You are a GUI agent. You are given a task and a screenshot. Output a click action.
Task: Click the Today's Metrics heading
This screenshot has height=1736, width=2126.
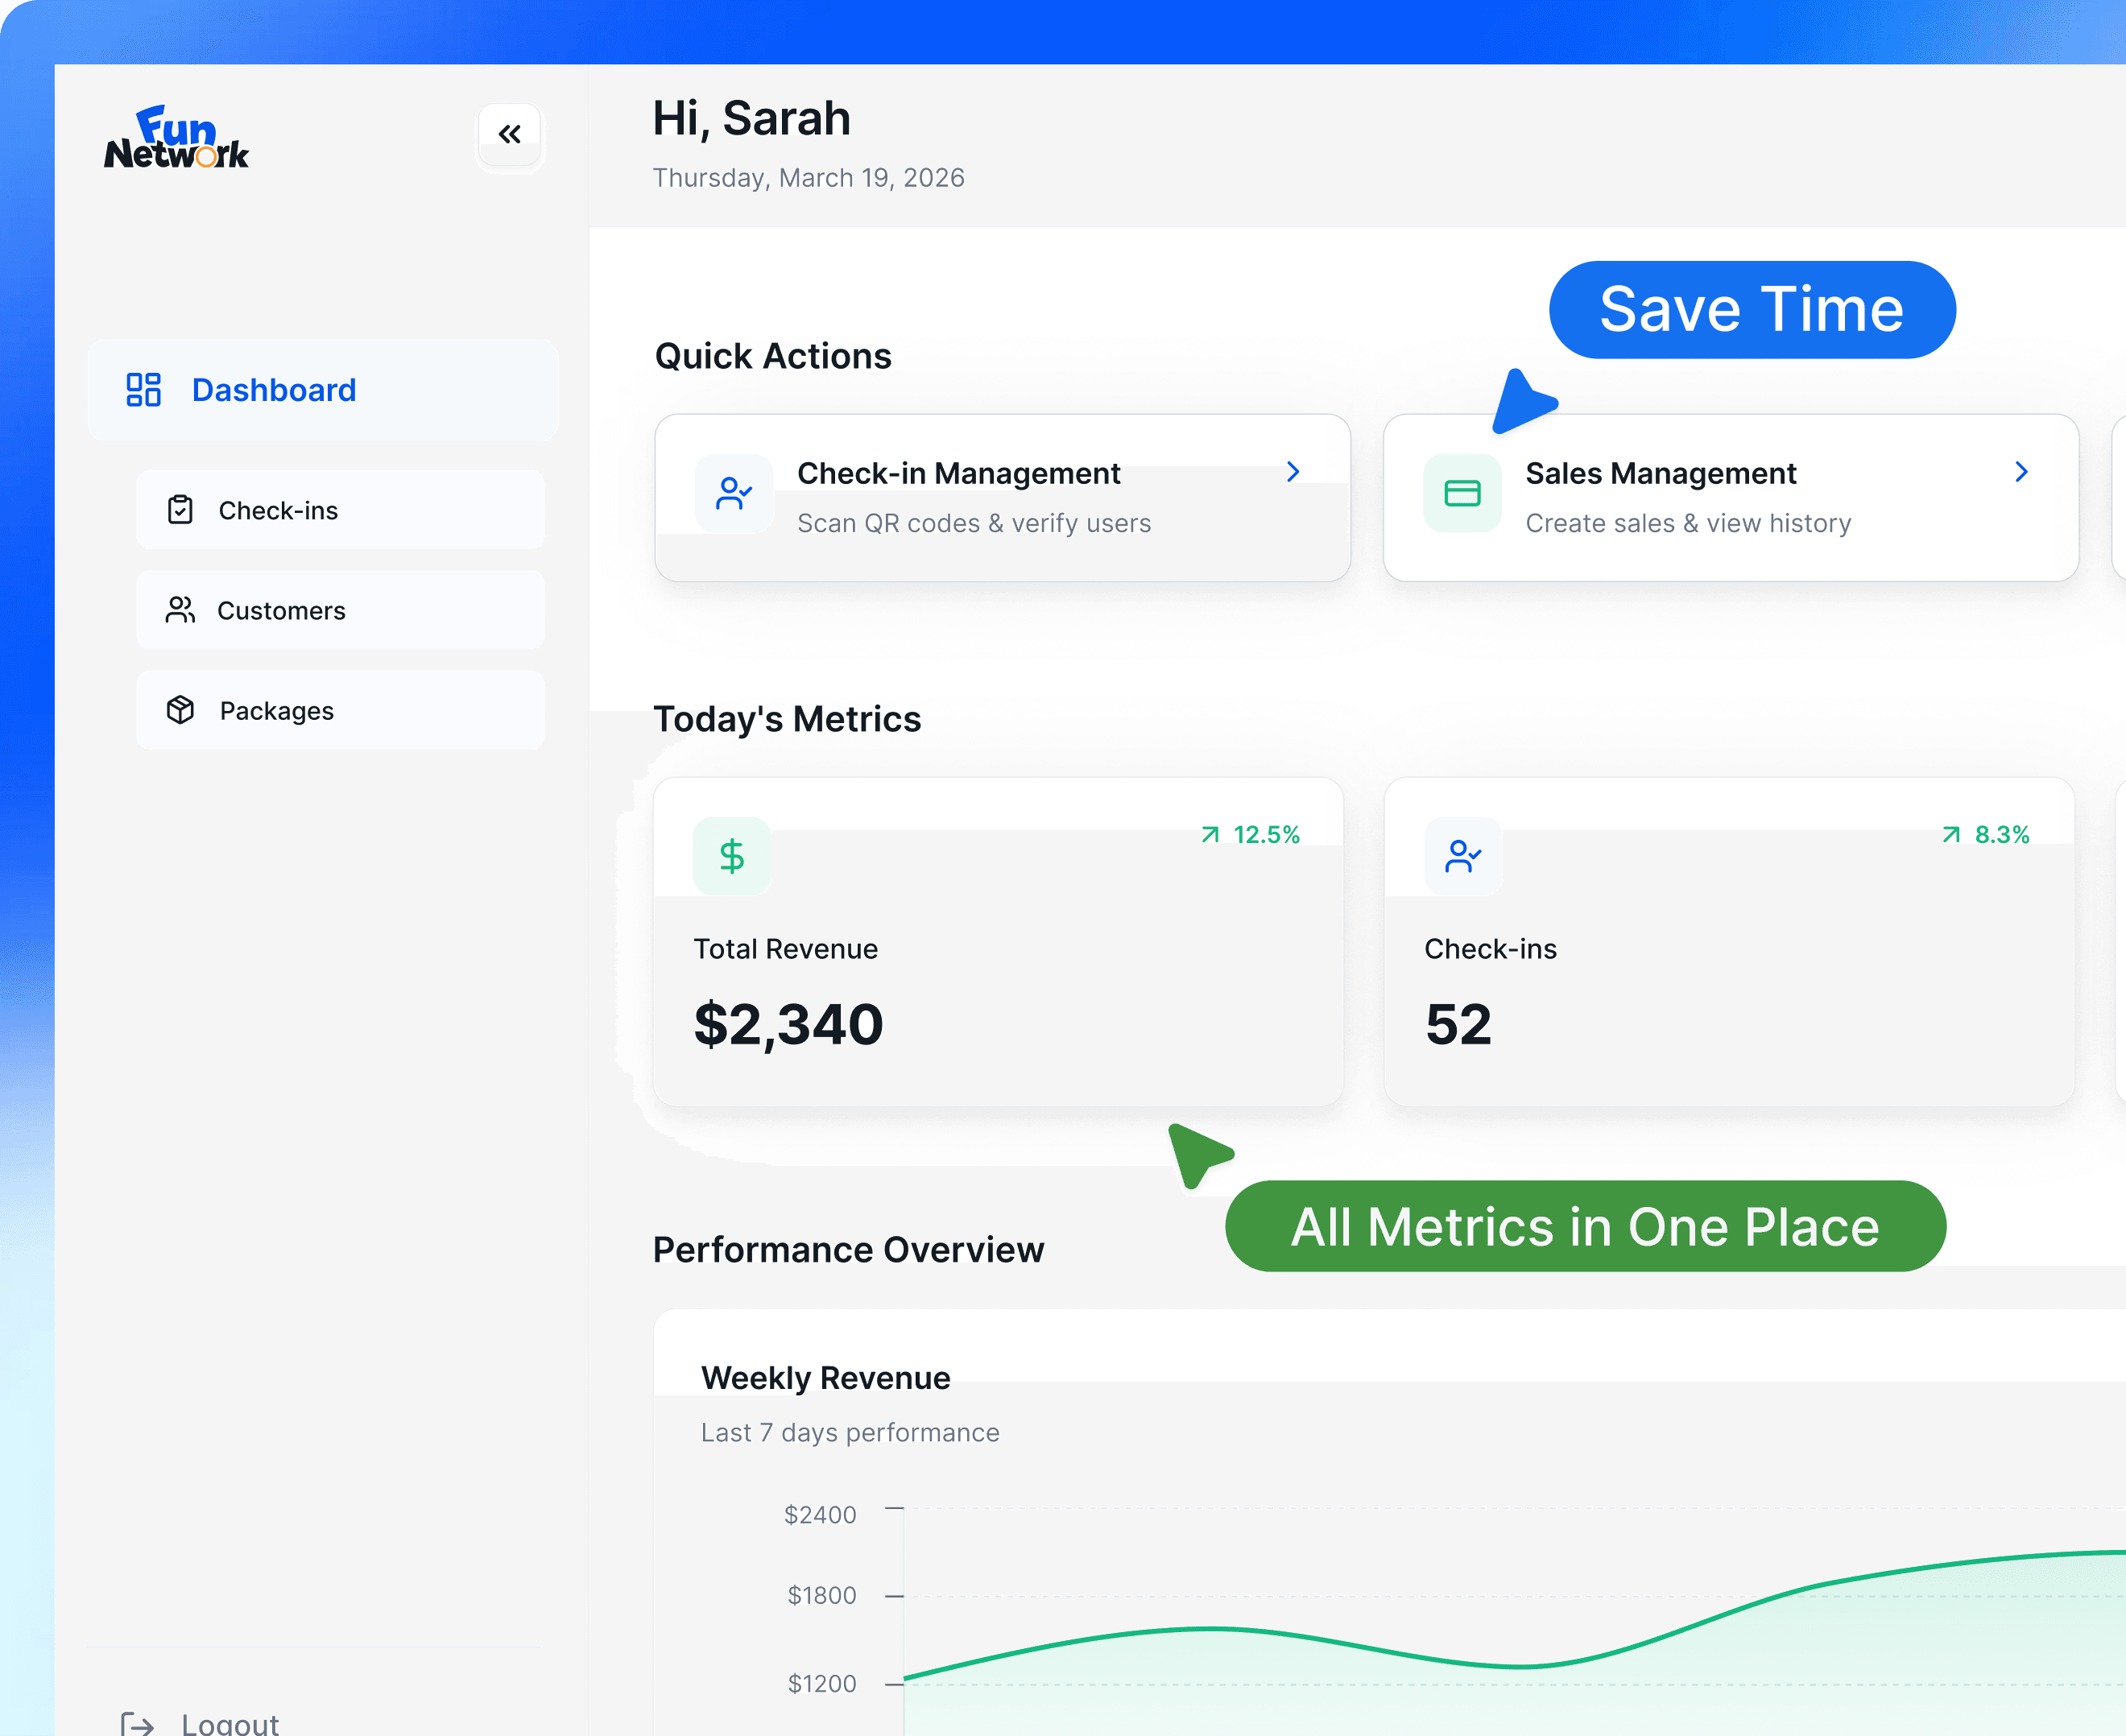point(787,719)
